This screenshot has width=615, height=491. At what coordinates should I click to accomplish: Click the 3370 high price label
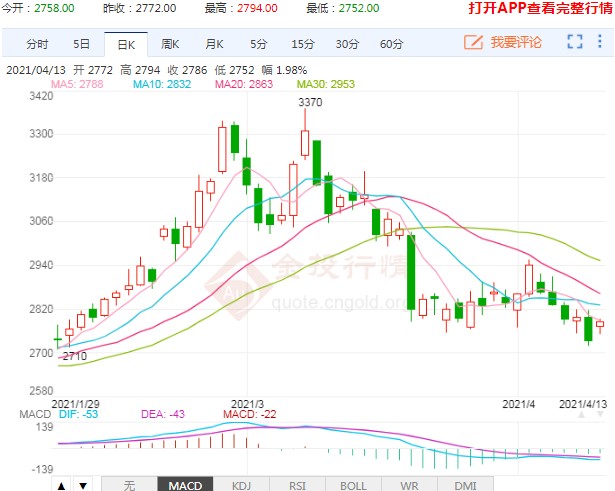pyautogui.click(x=310, y=102)
